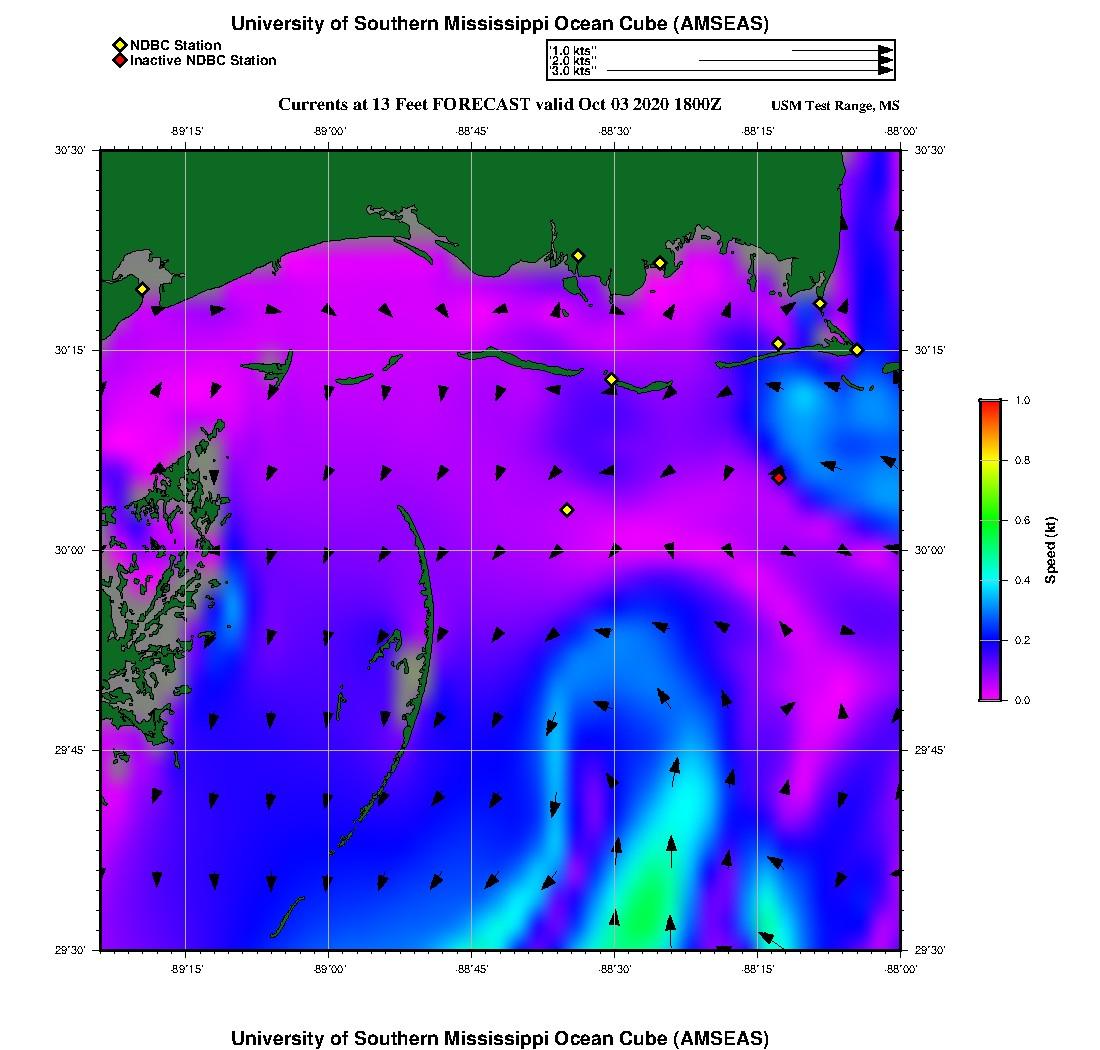Select the inactive red NDBC station marker on the map
1100x1050 pixels.
click(779, 478)
